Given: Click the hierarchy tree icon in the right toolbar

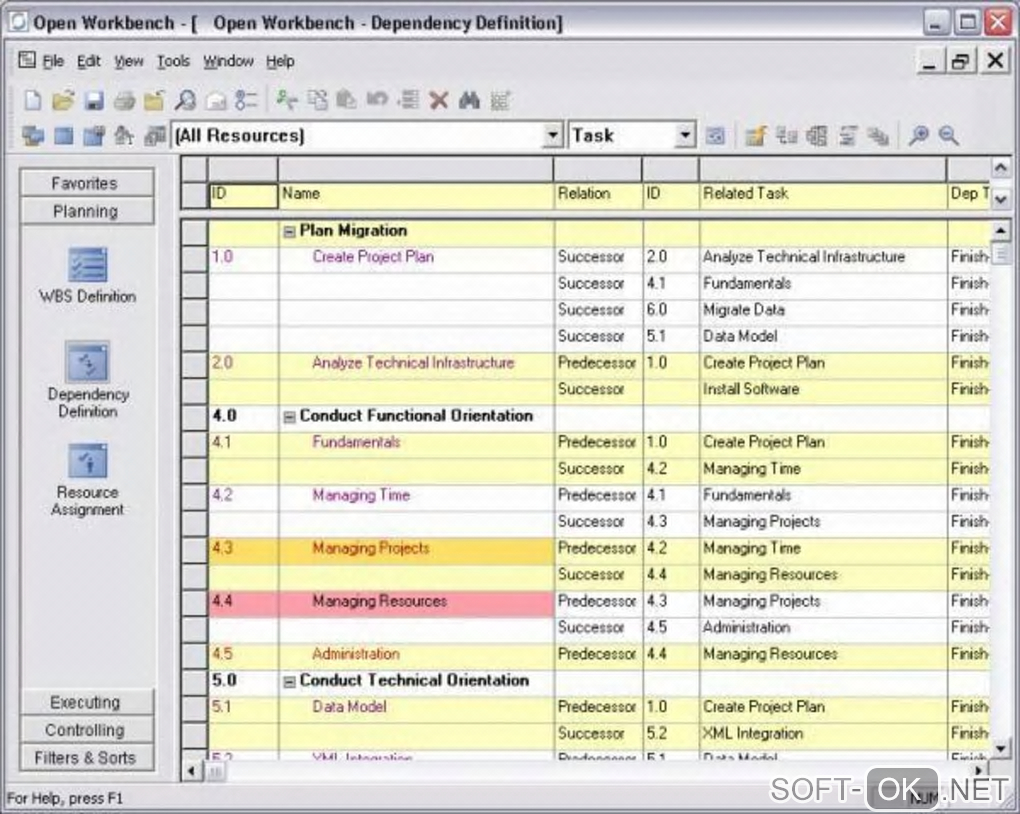Looking at the screenshot, I should pos(786,136).
